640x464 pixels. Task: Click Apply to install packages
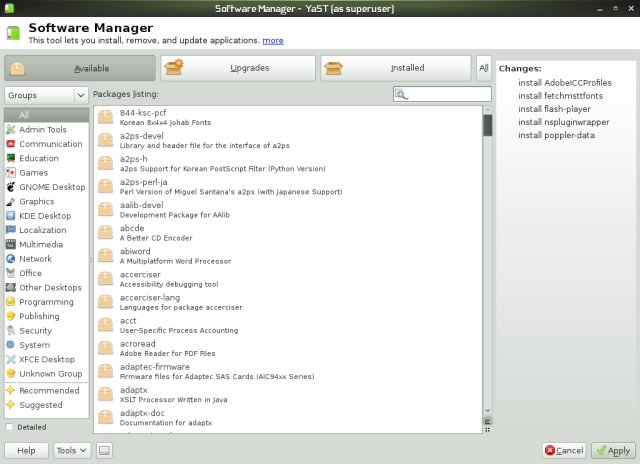pyautogui.click(x=613, y=451)
